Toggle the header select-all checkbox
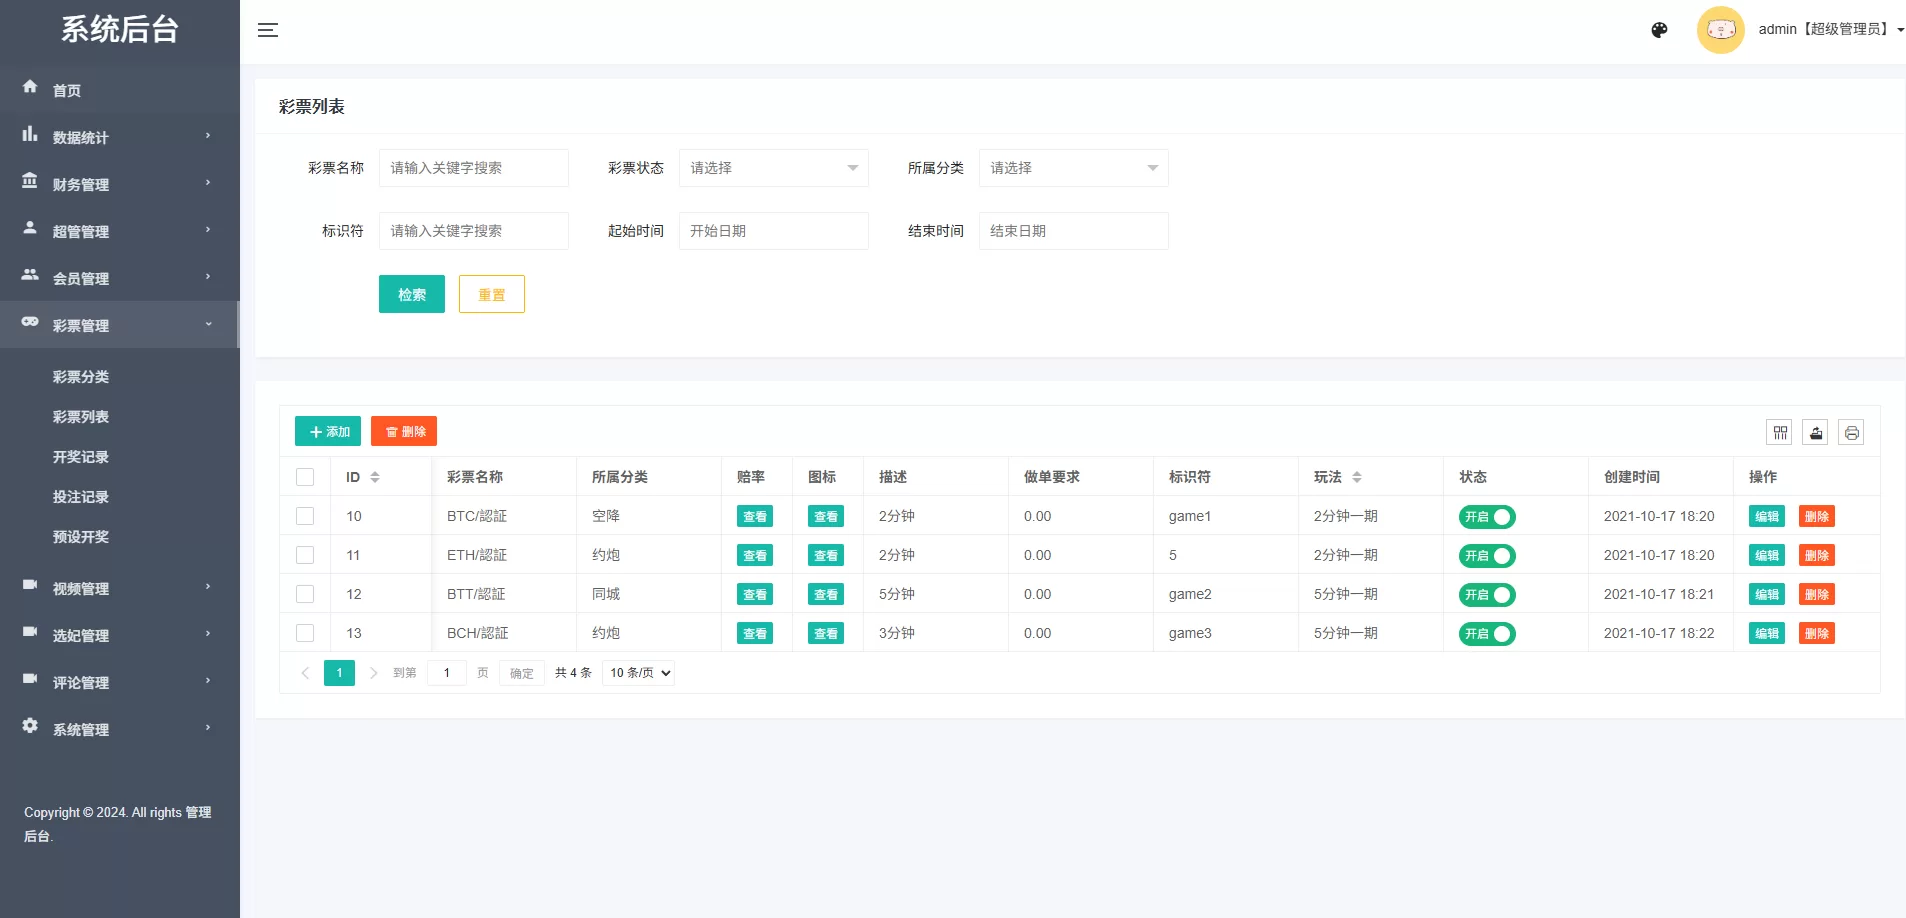This screenshot has height=918, width=1906. (x=304, y=477)
